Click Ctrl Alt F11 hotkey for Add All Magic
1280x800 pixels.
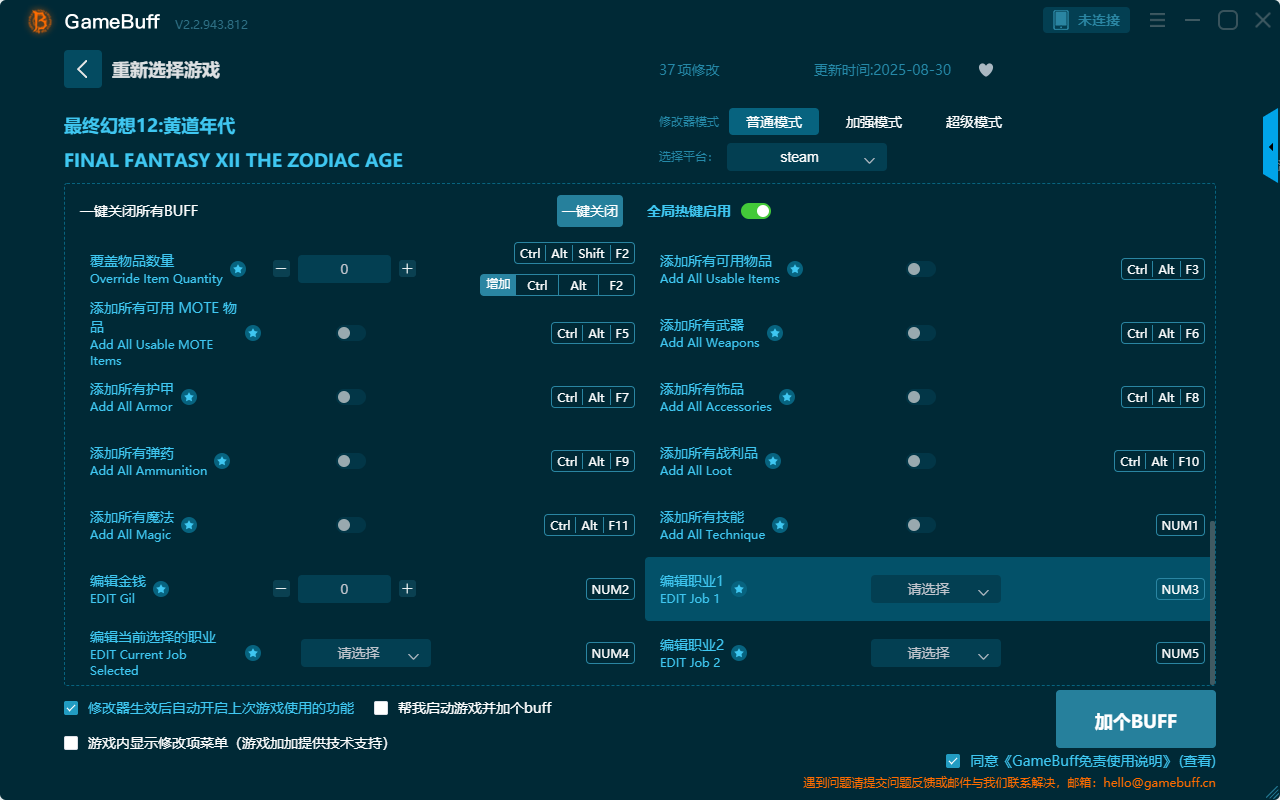(590, 525)
